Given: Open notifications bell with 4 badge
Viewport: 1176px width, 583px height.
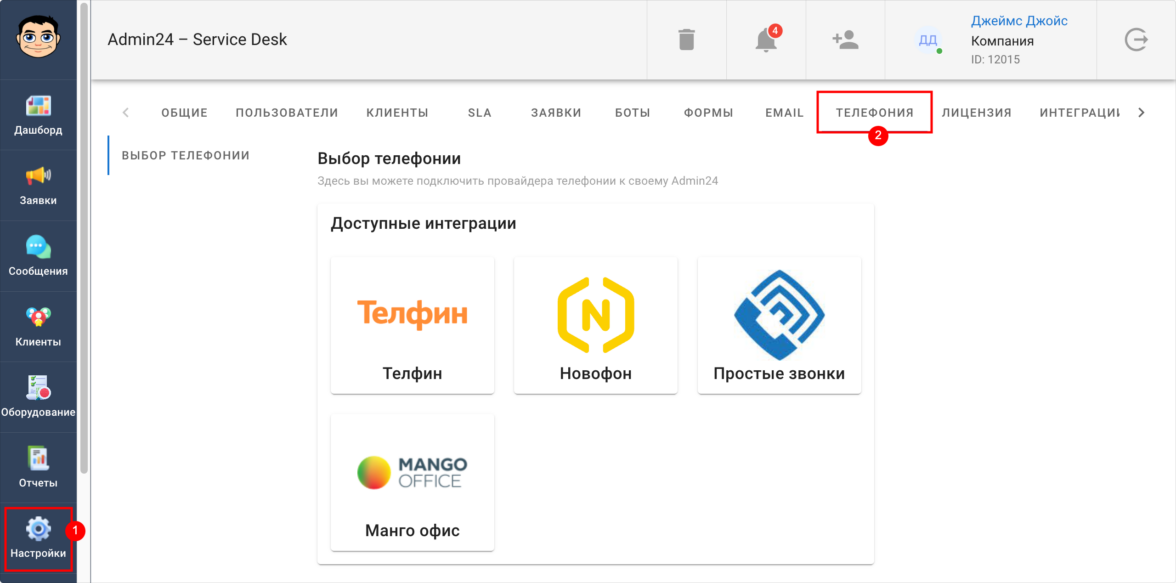Looking at the screenshot, I should [x=766, y=39].
